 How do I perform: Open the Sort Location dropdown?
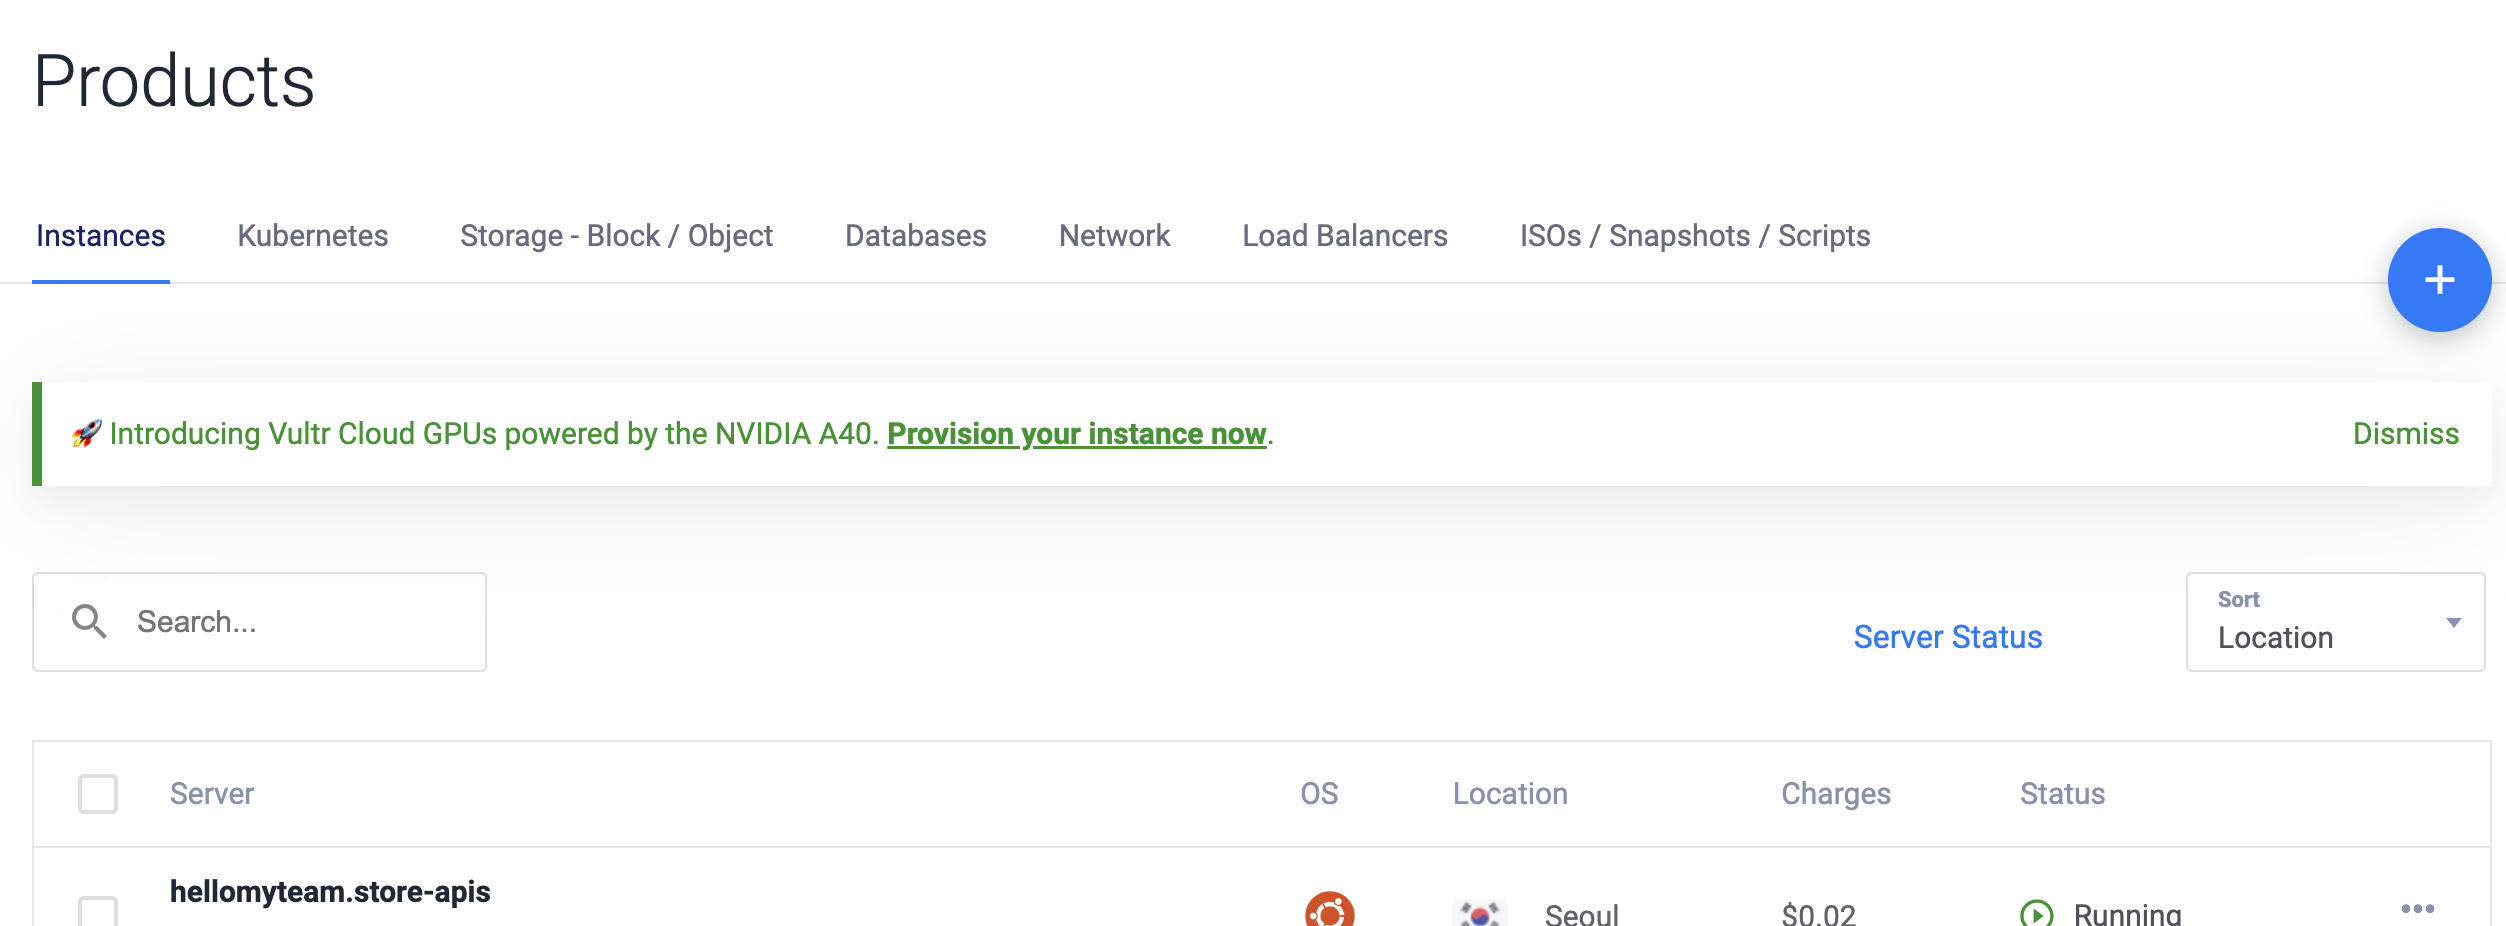2335,622
